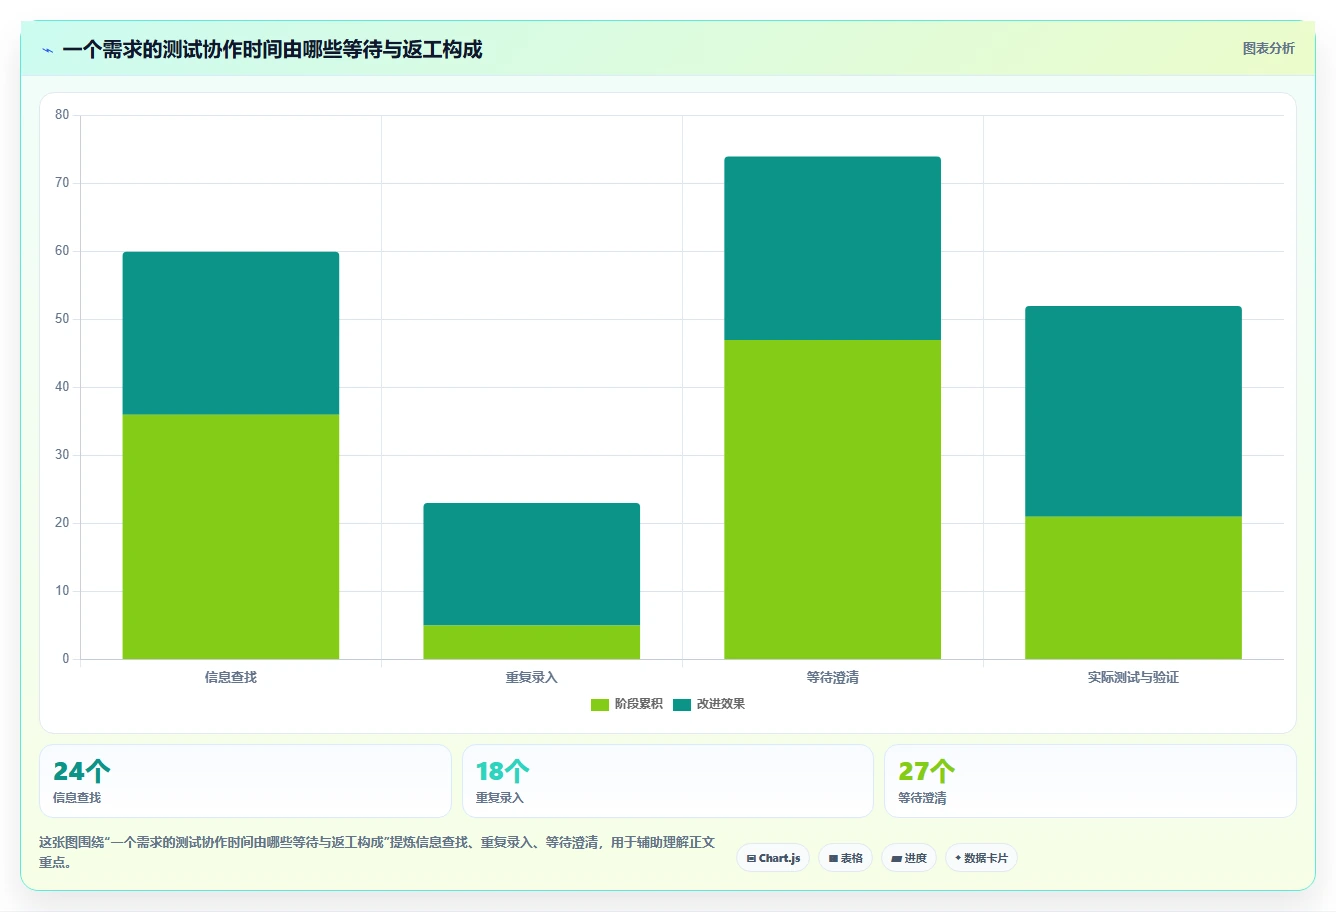Image resolution: width=1336 pixels, height=912 pixels.
Task: Click the 改进效果 legend label
Action: pyautogui.click(x=721, y=704)
